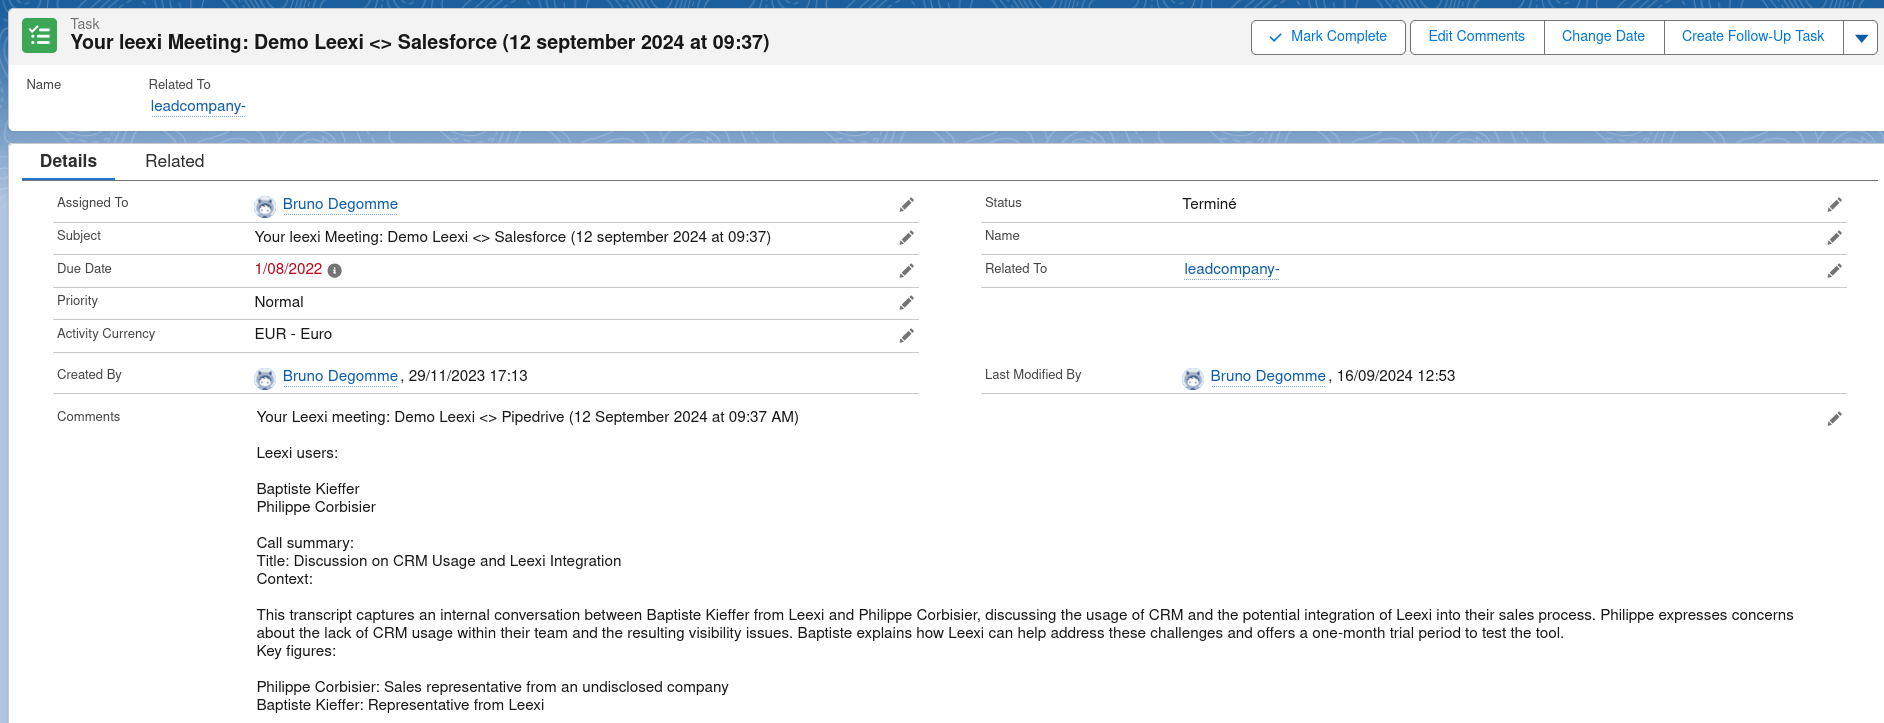Image resolution: width=1884 pixels, height=723 pixels.
Task: Click the task title in header
Action: (x=420, y=42)
